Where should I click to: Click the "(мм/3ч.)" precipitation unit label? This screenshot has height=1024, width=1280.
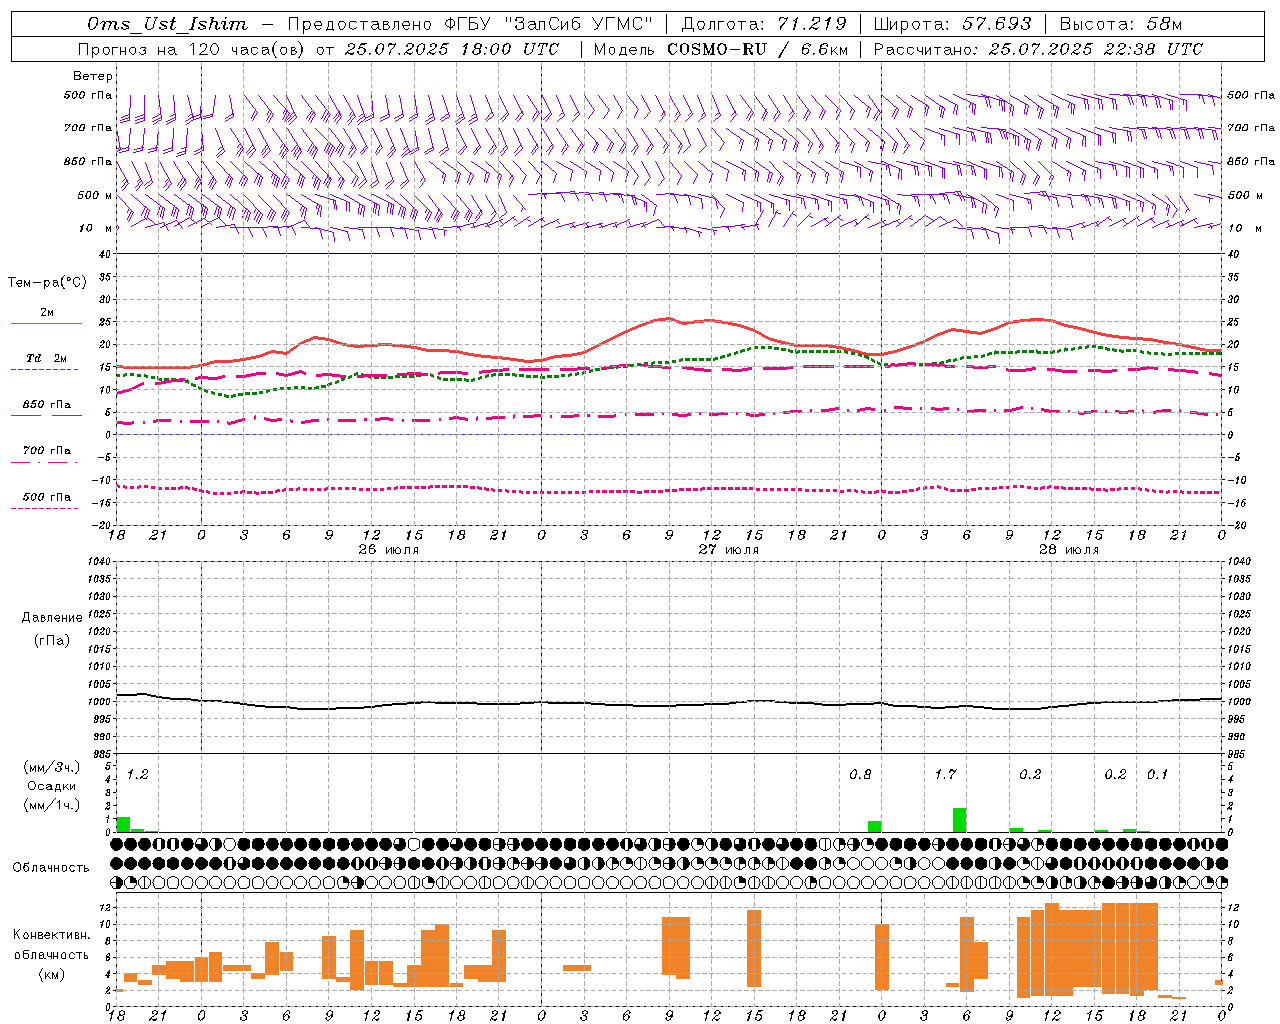(52, 767)
